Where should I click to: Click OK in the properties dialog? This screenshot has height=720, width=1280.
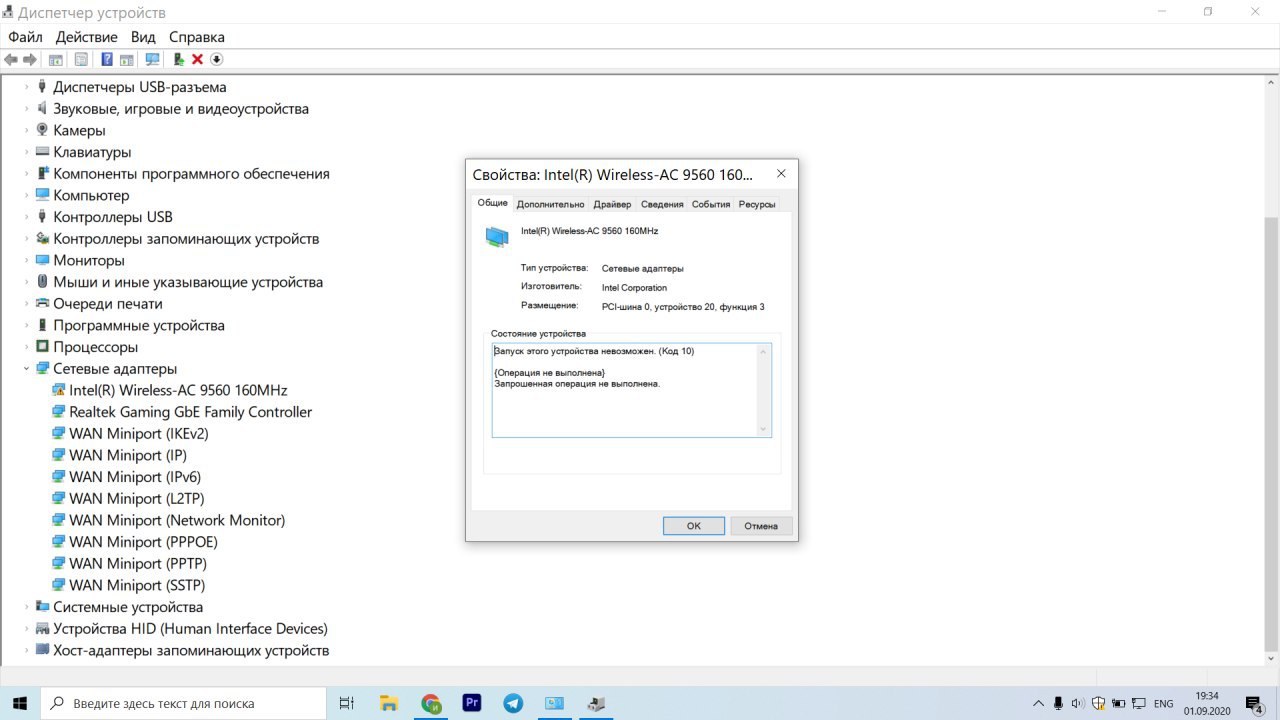[693, 526]
